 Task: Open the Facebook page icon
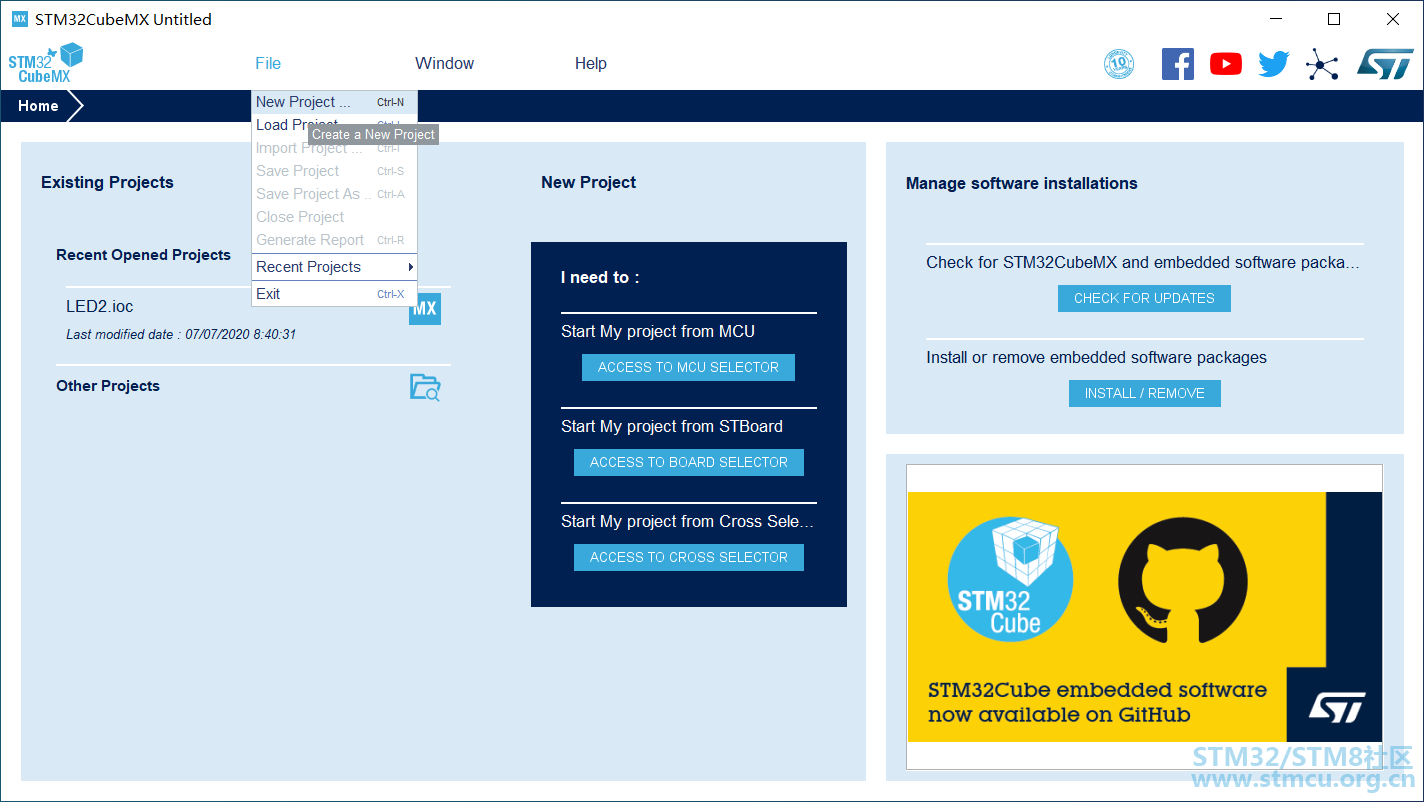(x=1178, y=64)
